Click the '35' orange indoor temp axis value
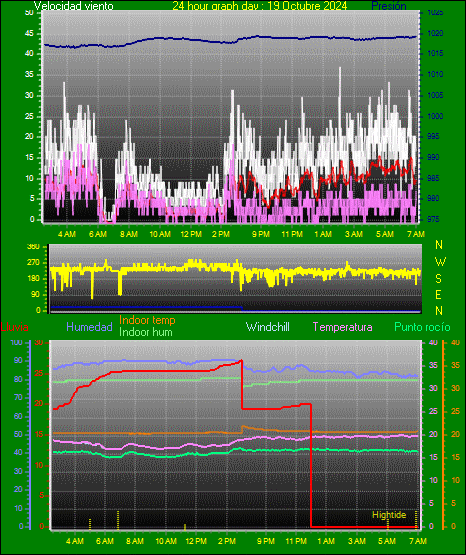 pos(455,365)
